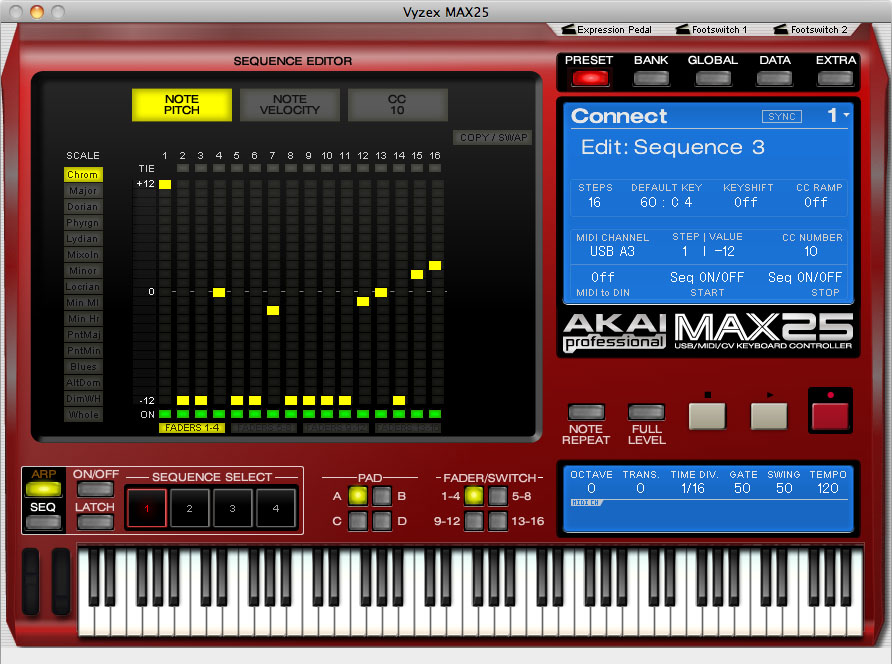892x664 pixels.
Task: Choose sequence 3 in Sequence Select
Action: click(232, 510)
